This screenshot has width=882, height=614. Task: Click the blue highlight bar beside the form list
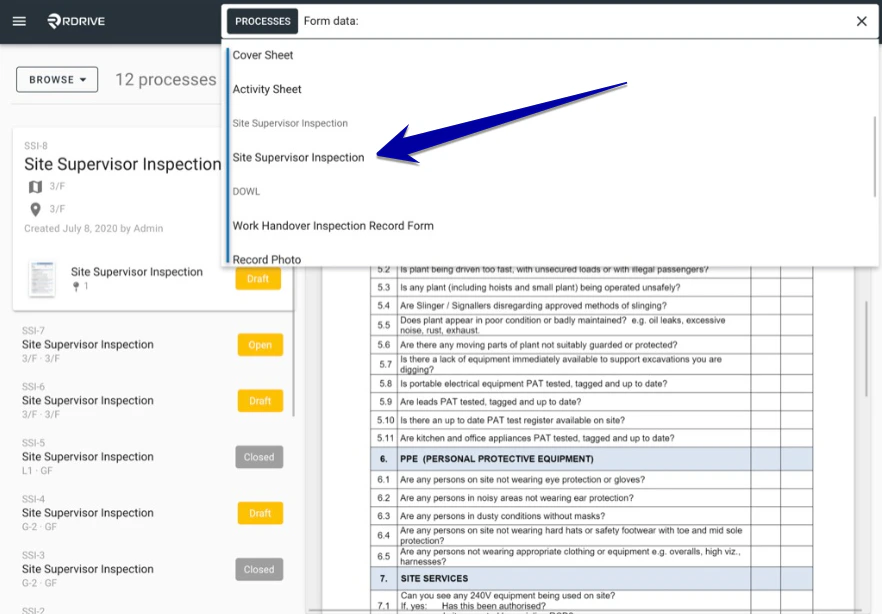[229, 150]
